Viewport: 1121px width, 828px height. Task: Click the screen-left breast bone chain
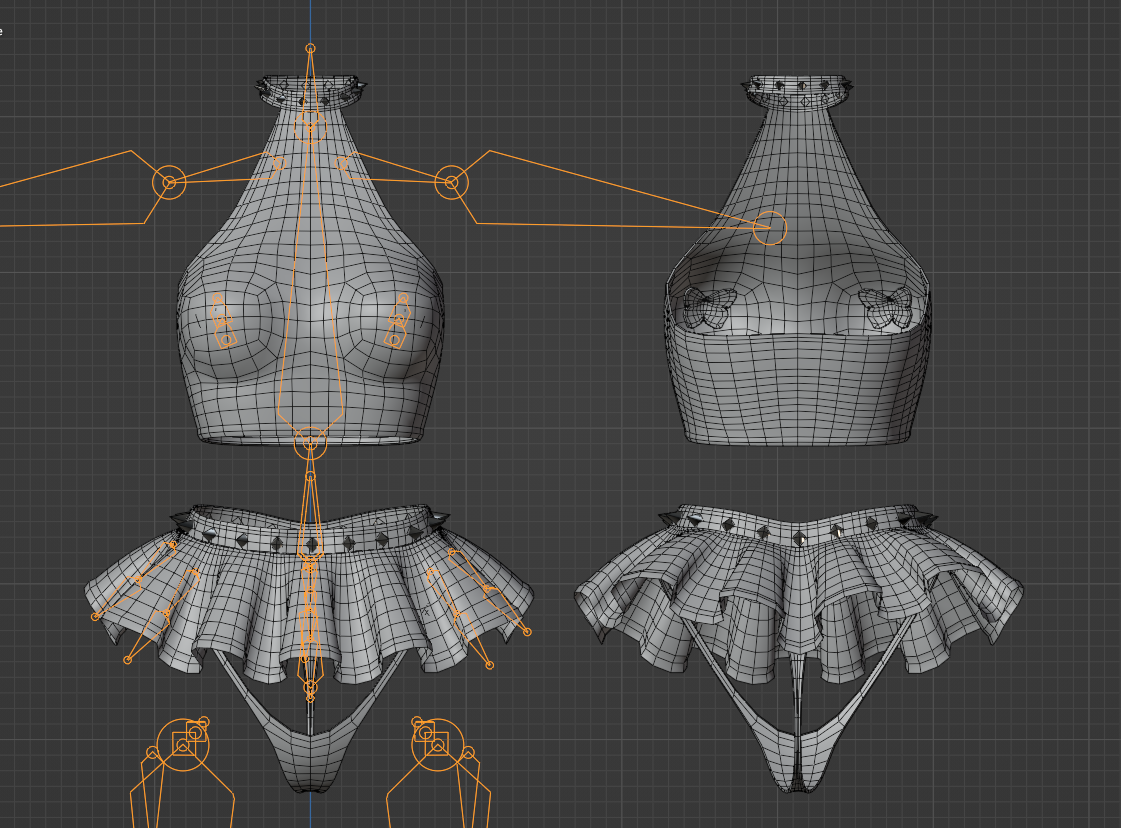pyautogui.click(x=223, y=320)
